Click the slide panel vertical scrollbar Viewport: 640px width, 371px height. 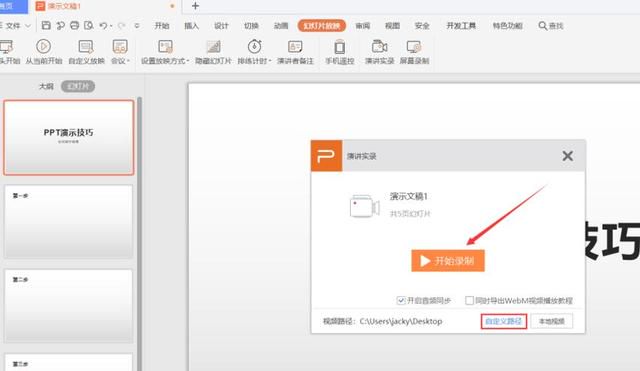point(140,233)
